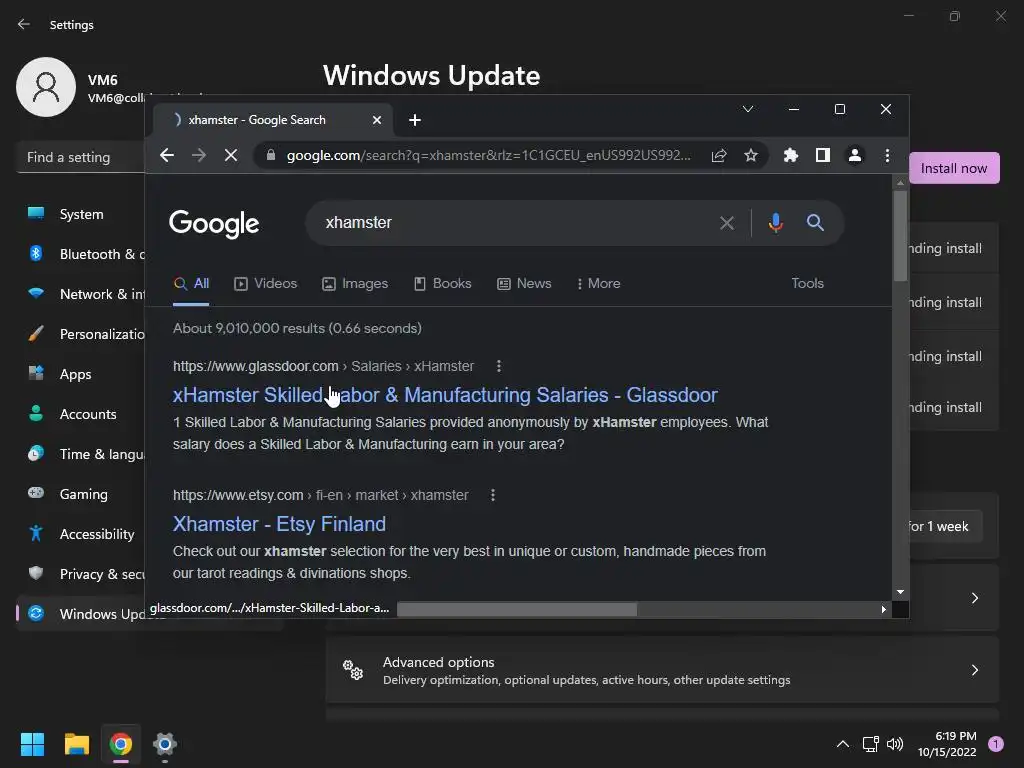Open clock showing 6:19 PM
The height and width of the screenshot is (768, 1024).
(947, 744)
